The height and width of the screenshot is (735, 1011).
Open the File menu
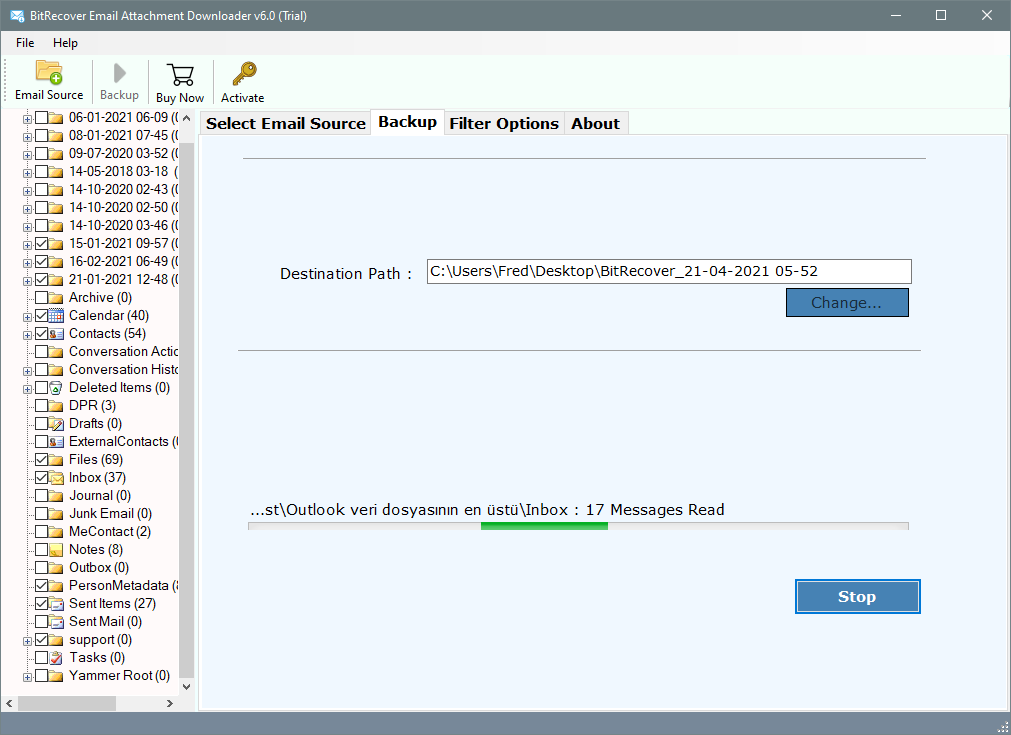point(25,43)
